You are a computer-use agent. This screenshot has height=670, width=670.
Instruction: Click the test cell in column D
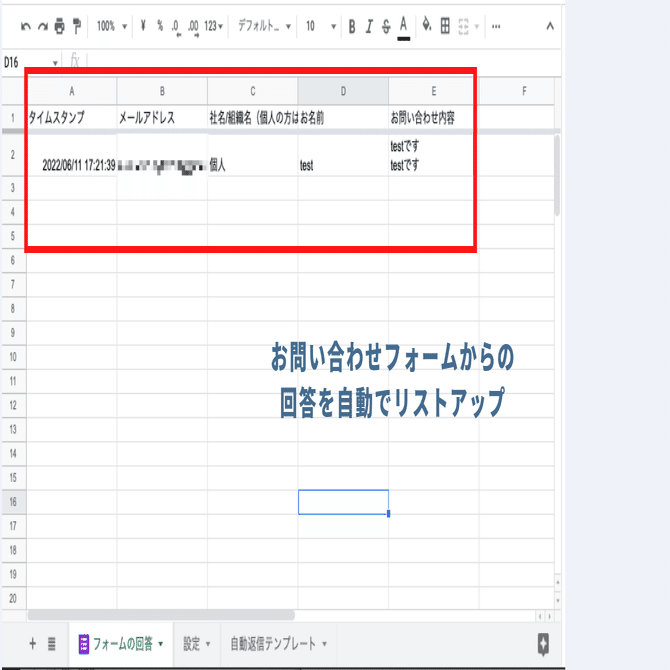point(343,155)
